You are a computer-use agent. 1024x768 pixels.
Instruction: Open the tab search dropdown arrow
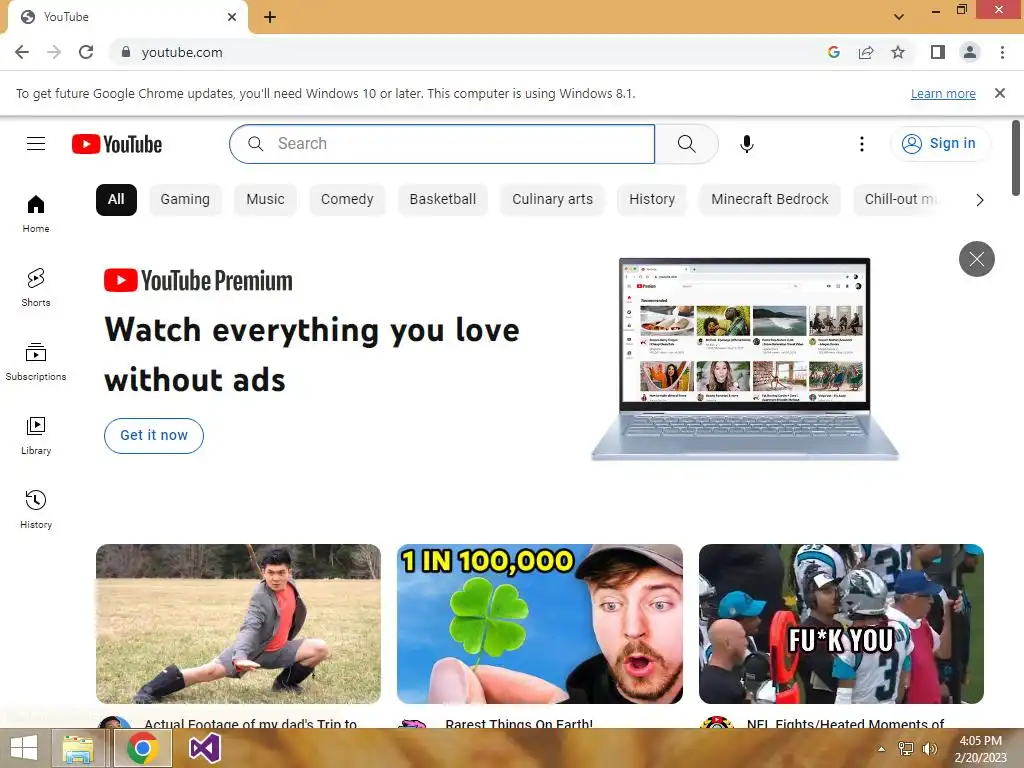(899, 17)
